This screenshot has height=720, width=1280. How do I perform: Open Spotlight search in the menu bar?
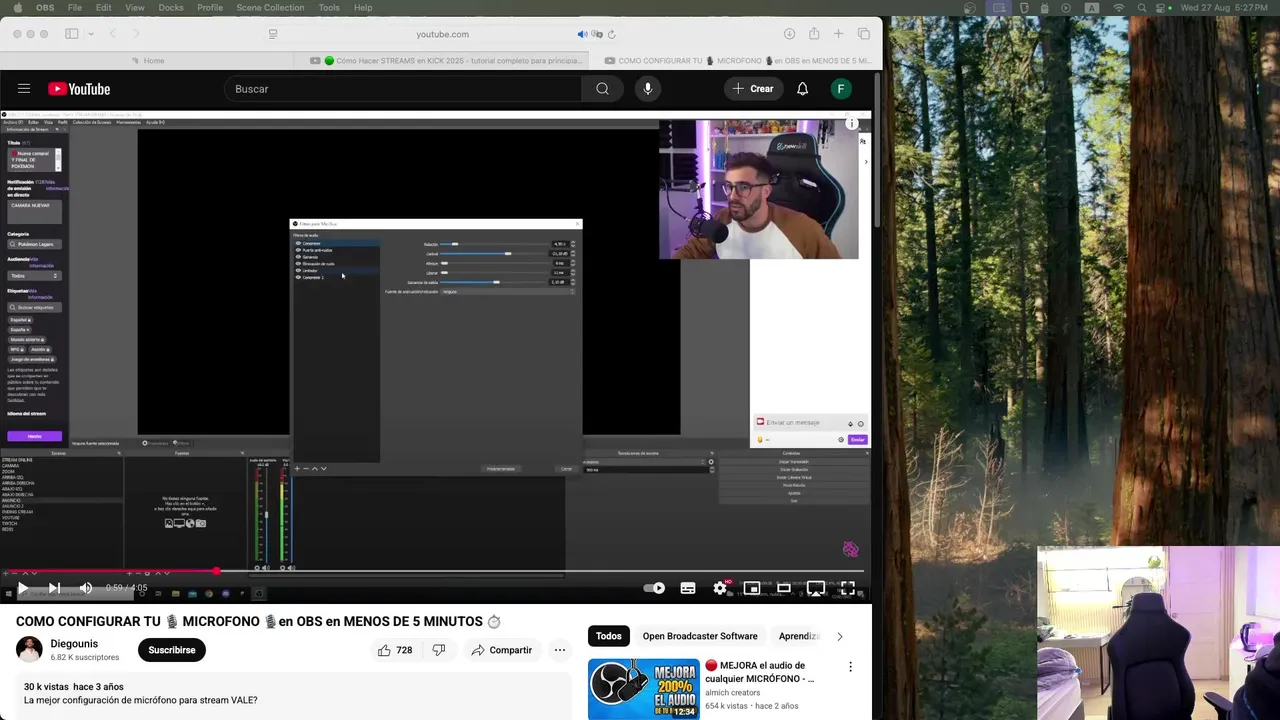[x=1143, y=7]
